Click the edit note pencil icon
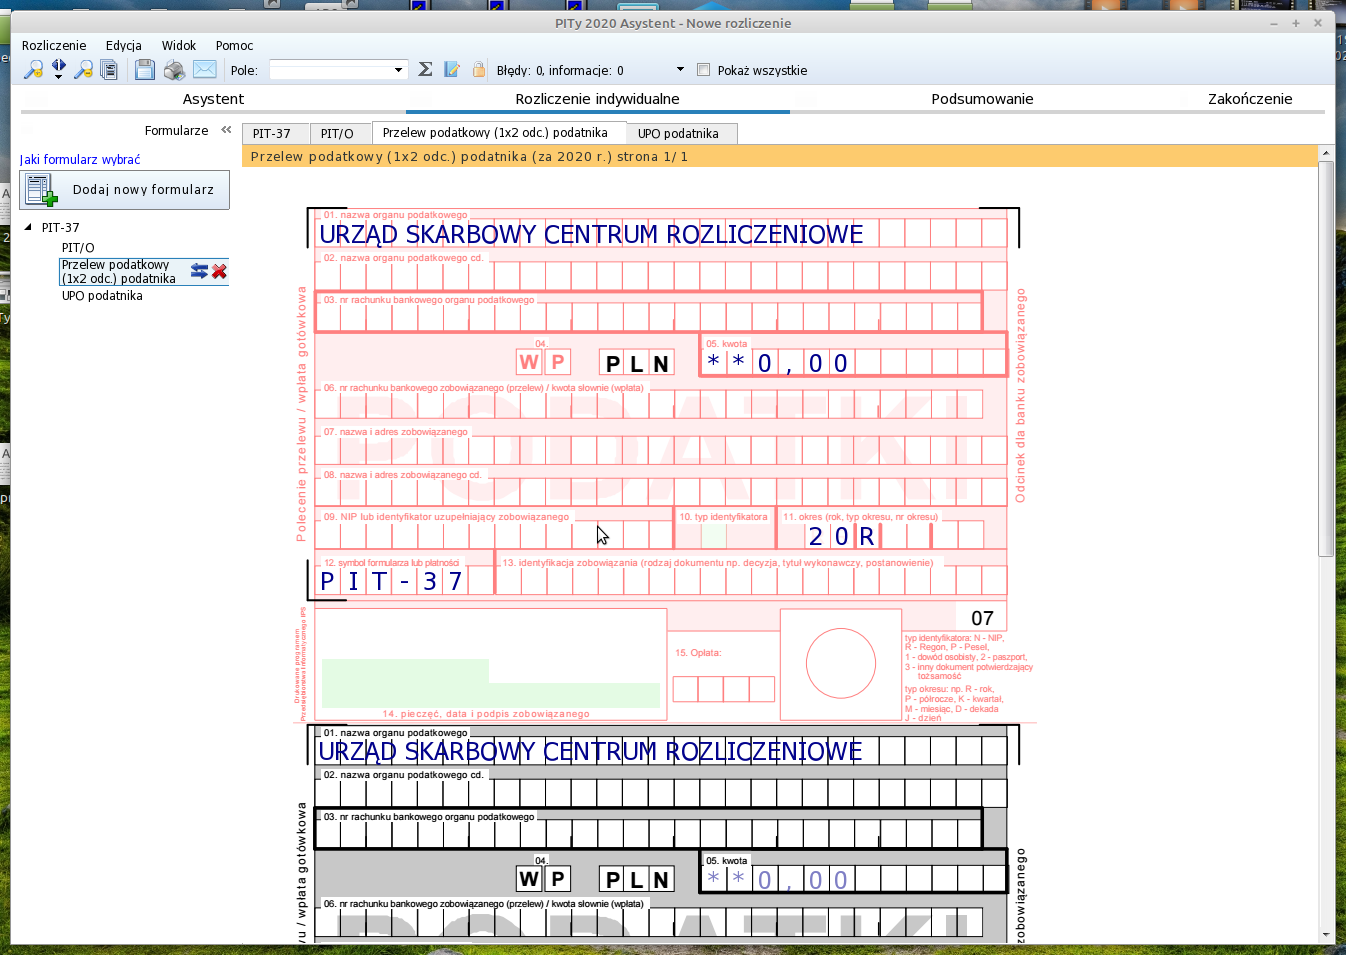Viewport: 1346px width, 955px height. point(452,69)
